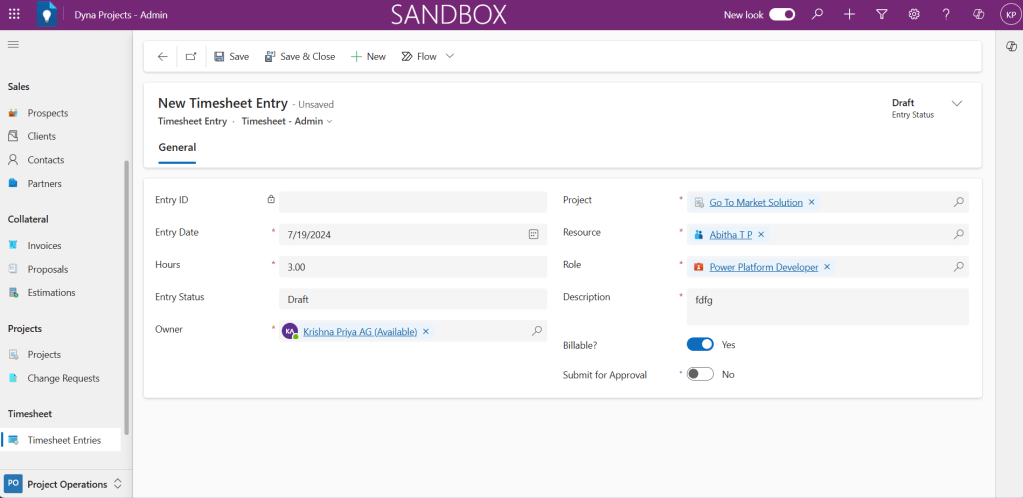This screenshot has width=1023, height=498.
Task: Collapse the site map hamburger menu
Action: click(14, 45)
